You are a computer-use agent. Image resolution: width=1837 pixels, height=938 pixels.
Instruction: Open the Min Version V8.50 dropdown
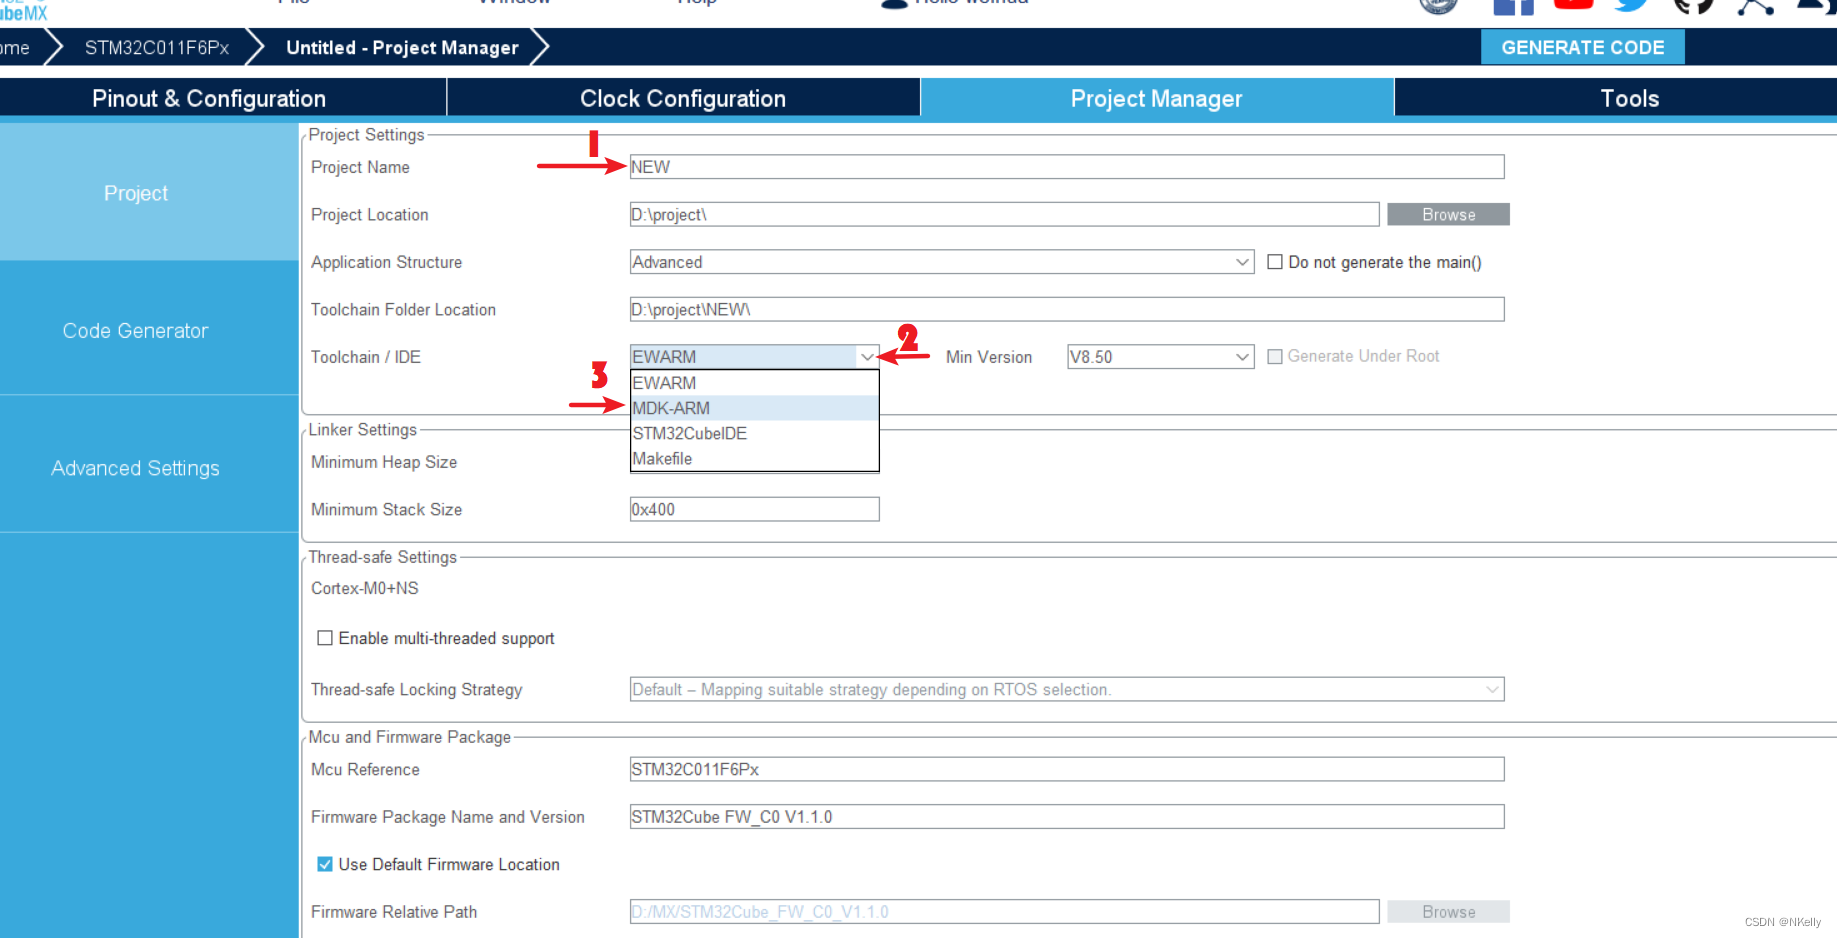click(1160, 357)
